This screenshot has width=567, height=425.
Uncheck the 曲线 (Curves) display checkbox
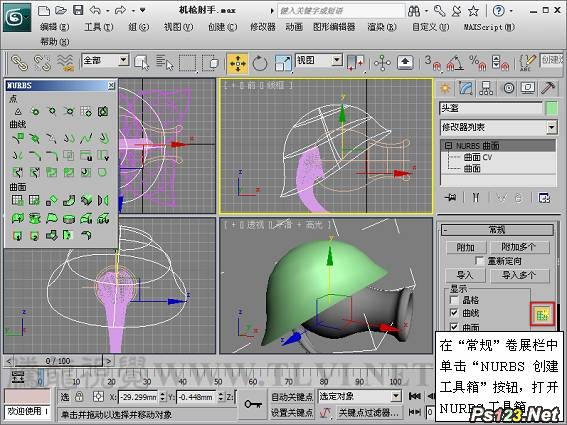click(454, 313)
